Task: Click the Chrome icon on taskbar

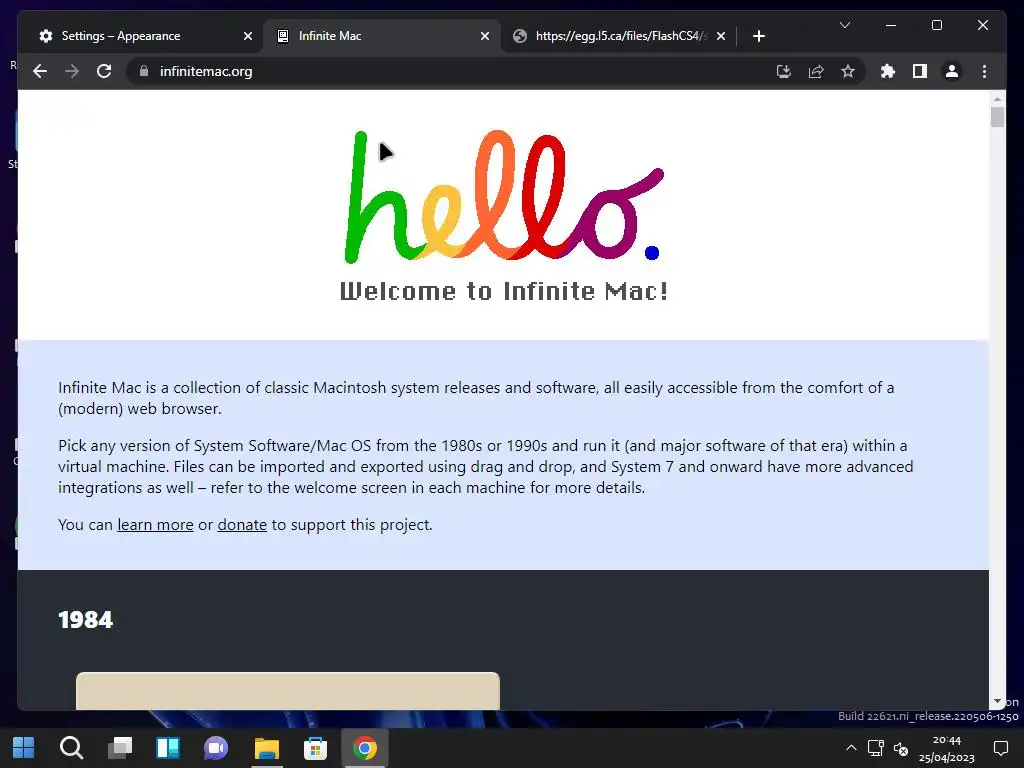Action: [x=364, y=748]
